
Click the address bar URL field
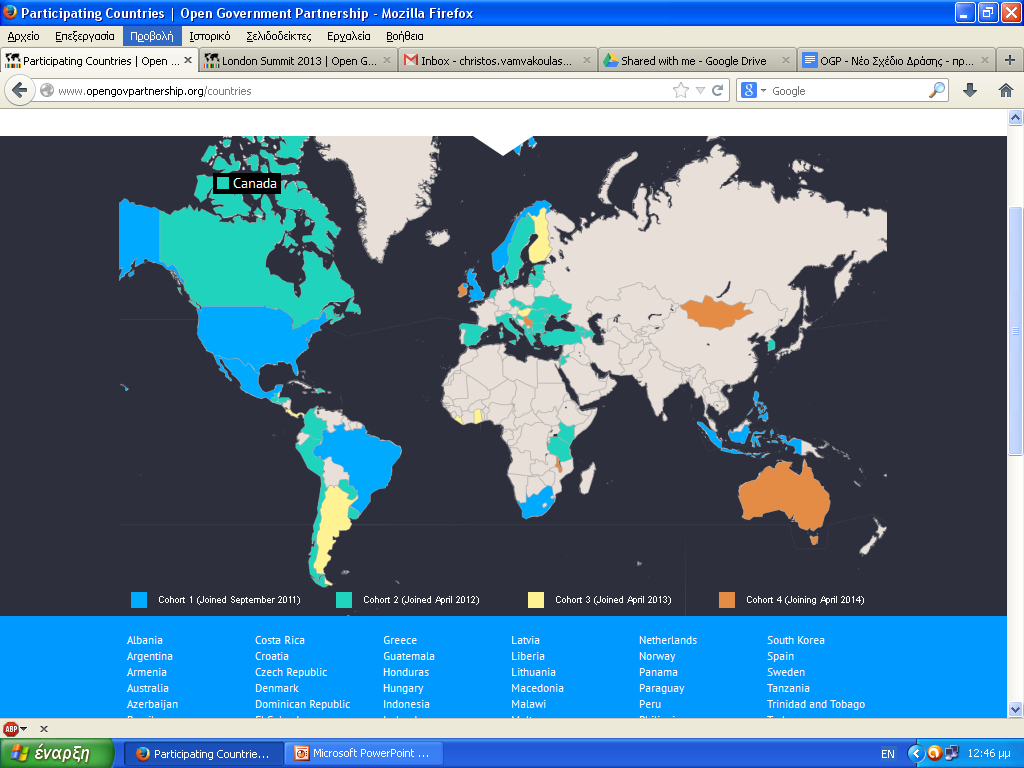tap(362, 91)
